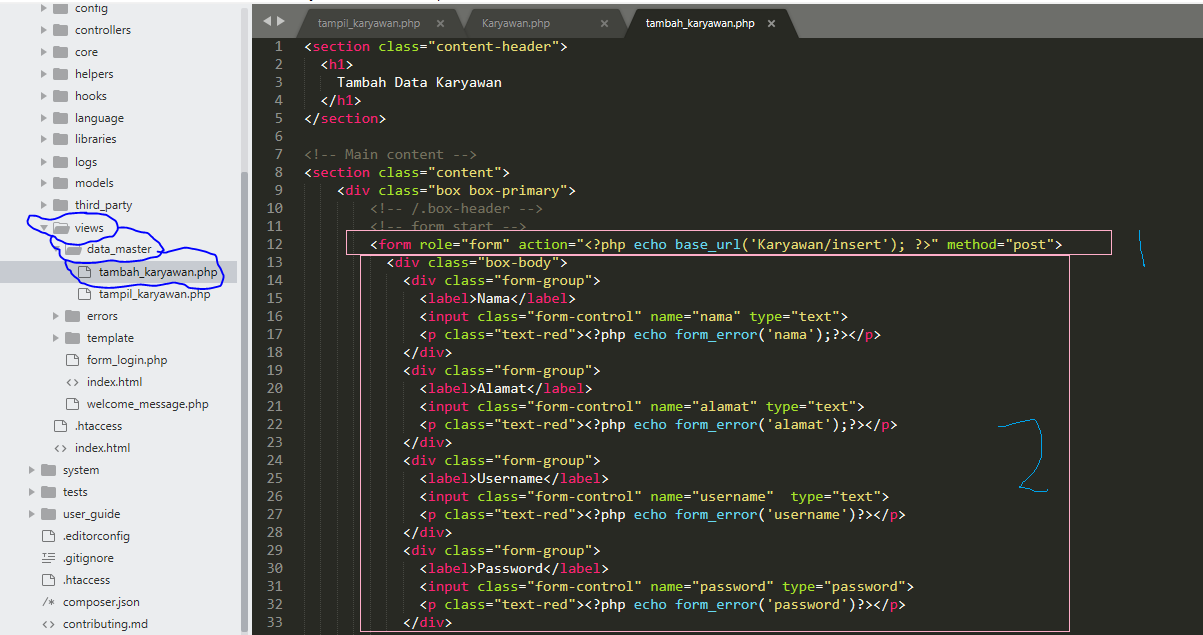Screen dimensions: 1203x635
Task: Expand the template folder arrow
Action: (56, 338)
